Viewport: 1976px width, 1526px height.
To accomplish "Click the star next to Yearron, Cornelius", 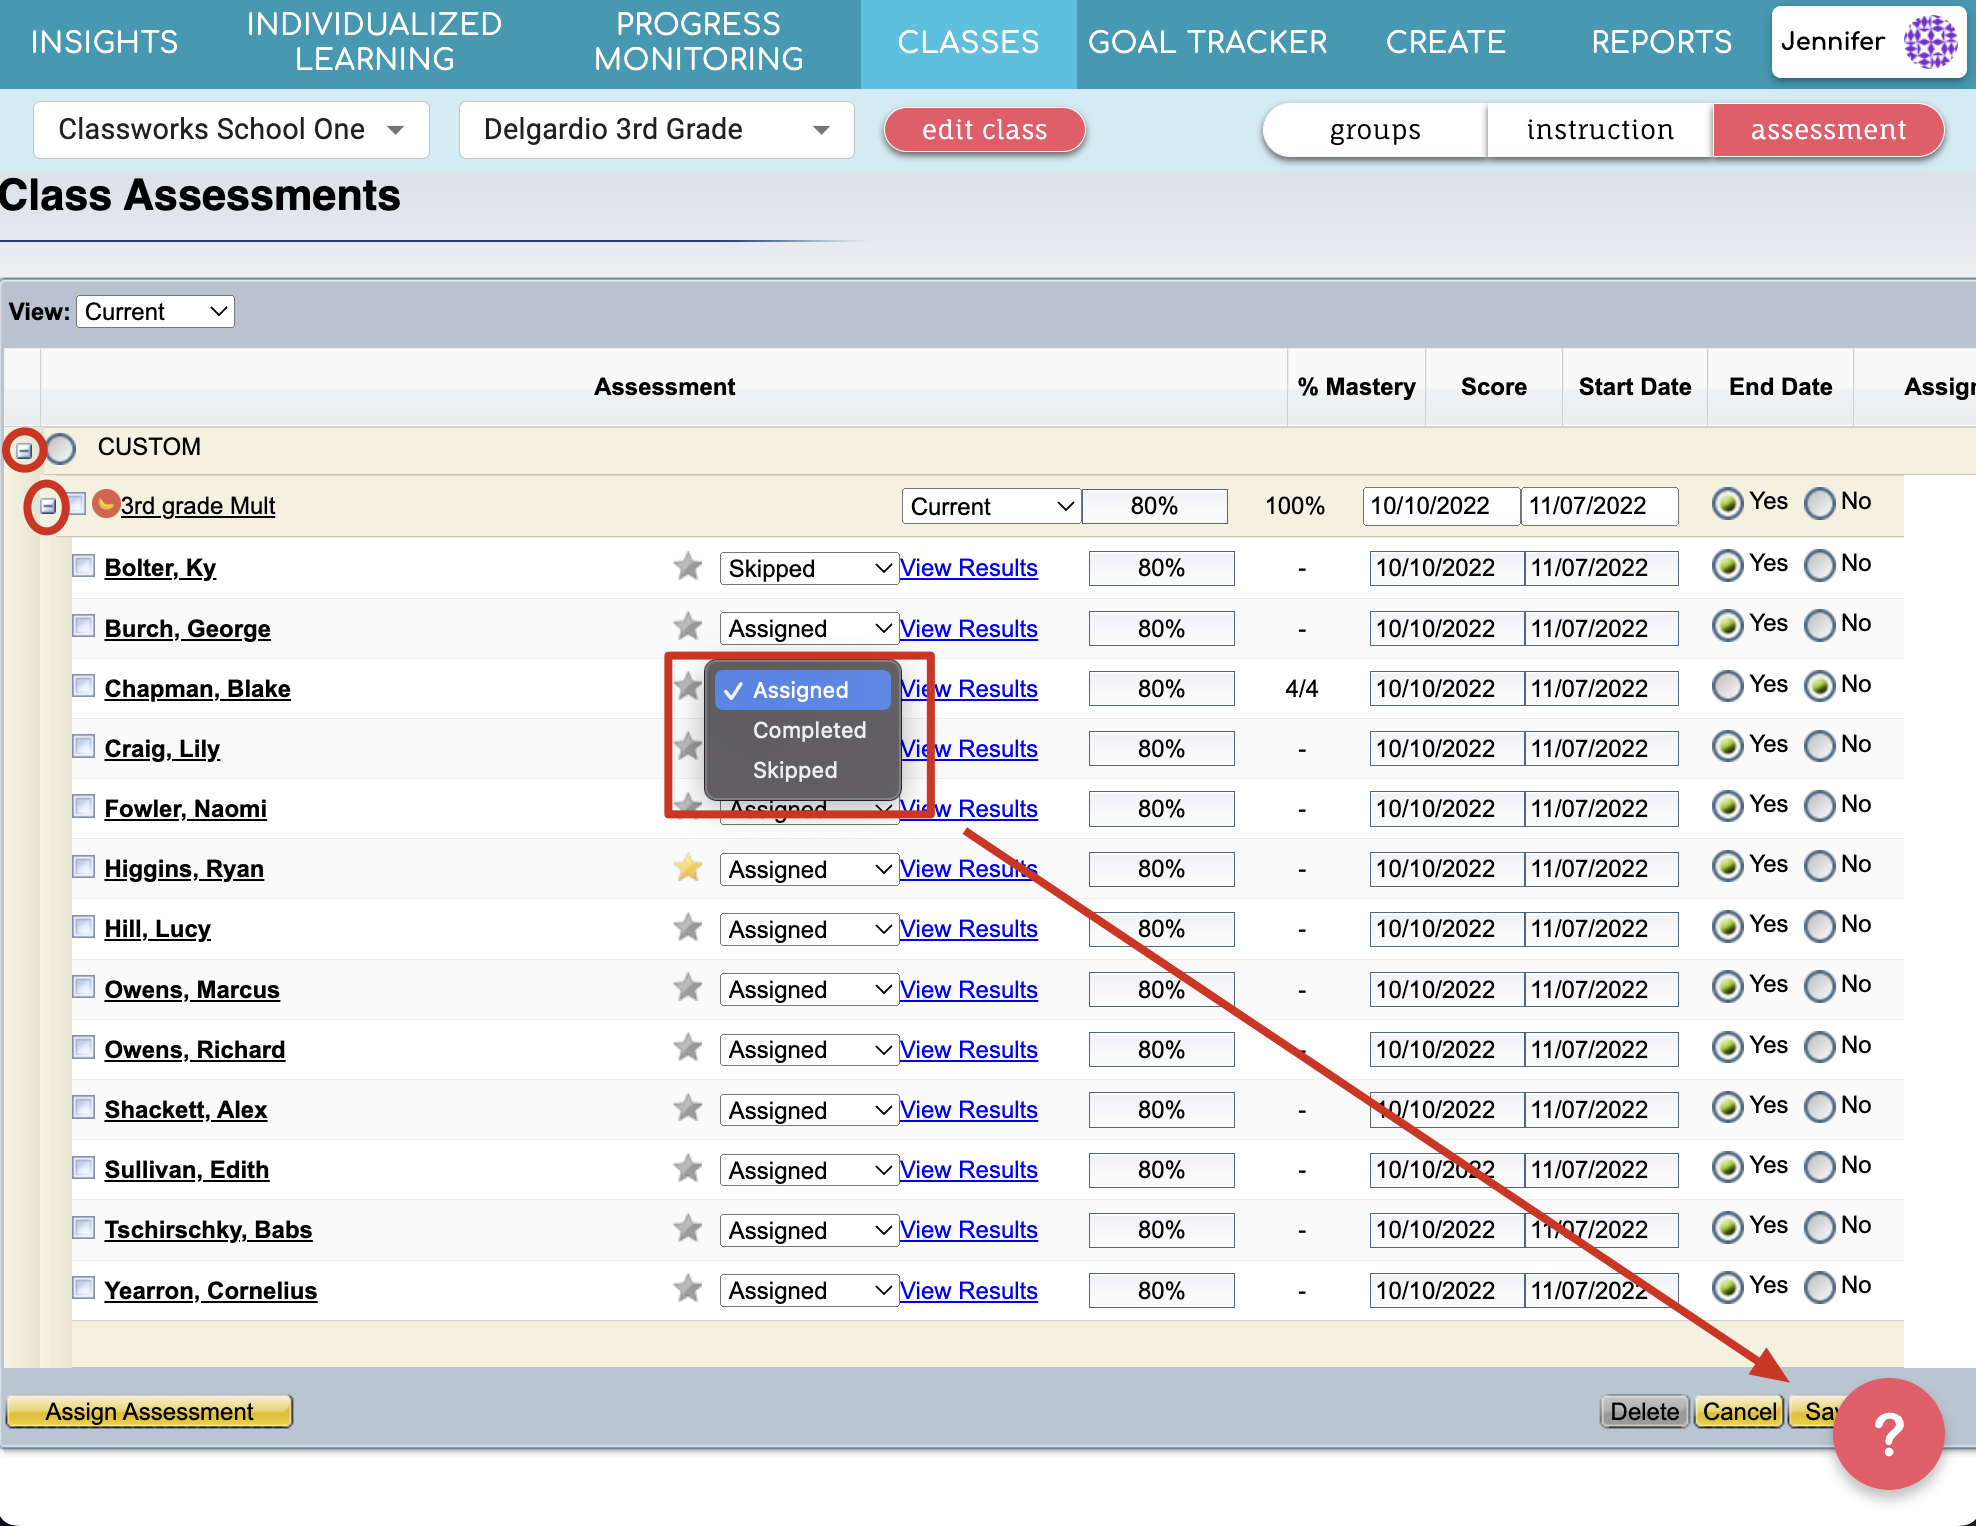I will pyautogui.click(x=688, y=1289).
